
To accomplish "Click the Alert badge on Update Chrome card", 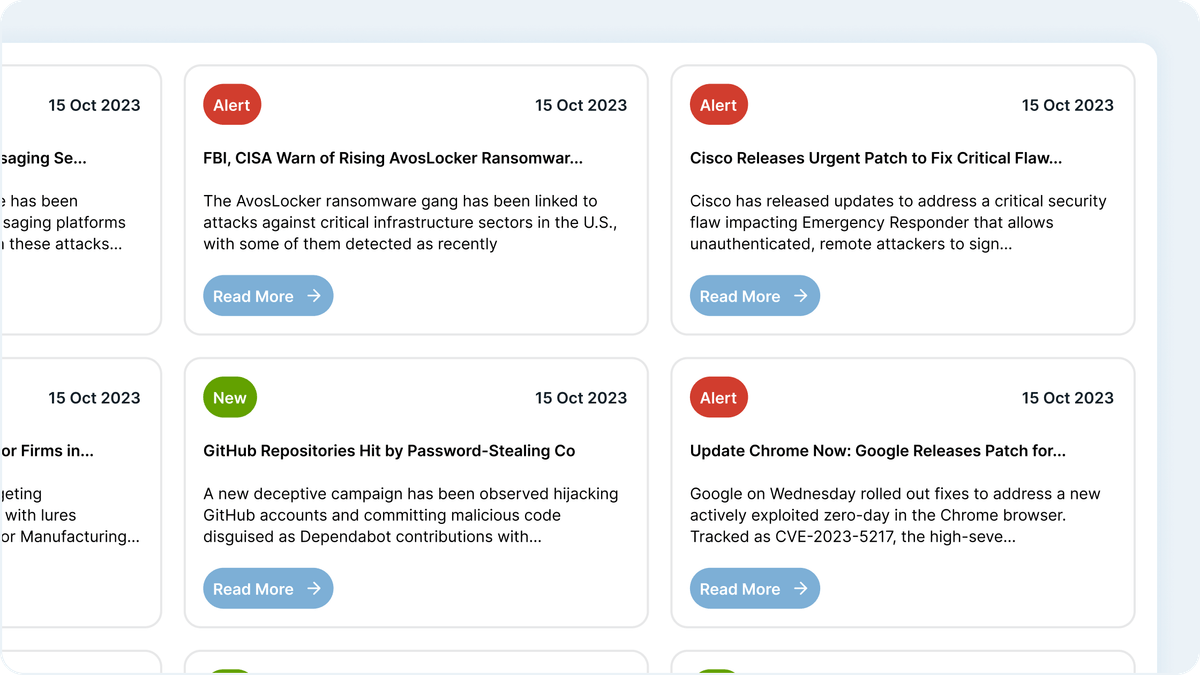I will (x=718, y=398).
